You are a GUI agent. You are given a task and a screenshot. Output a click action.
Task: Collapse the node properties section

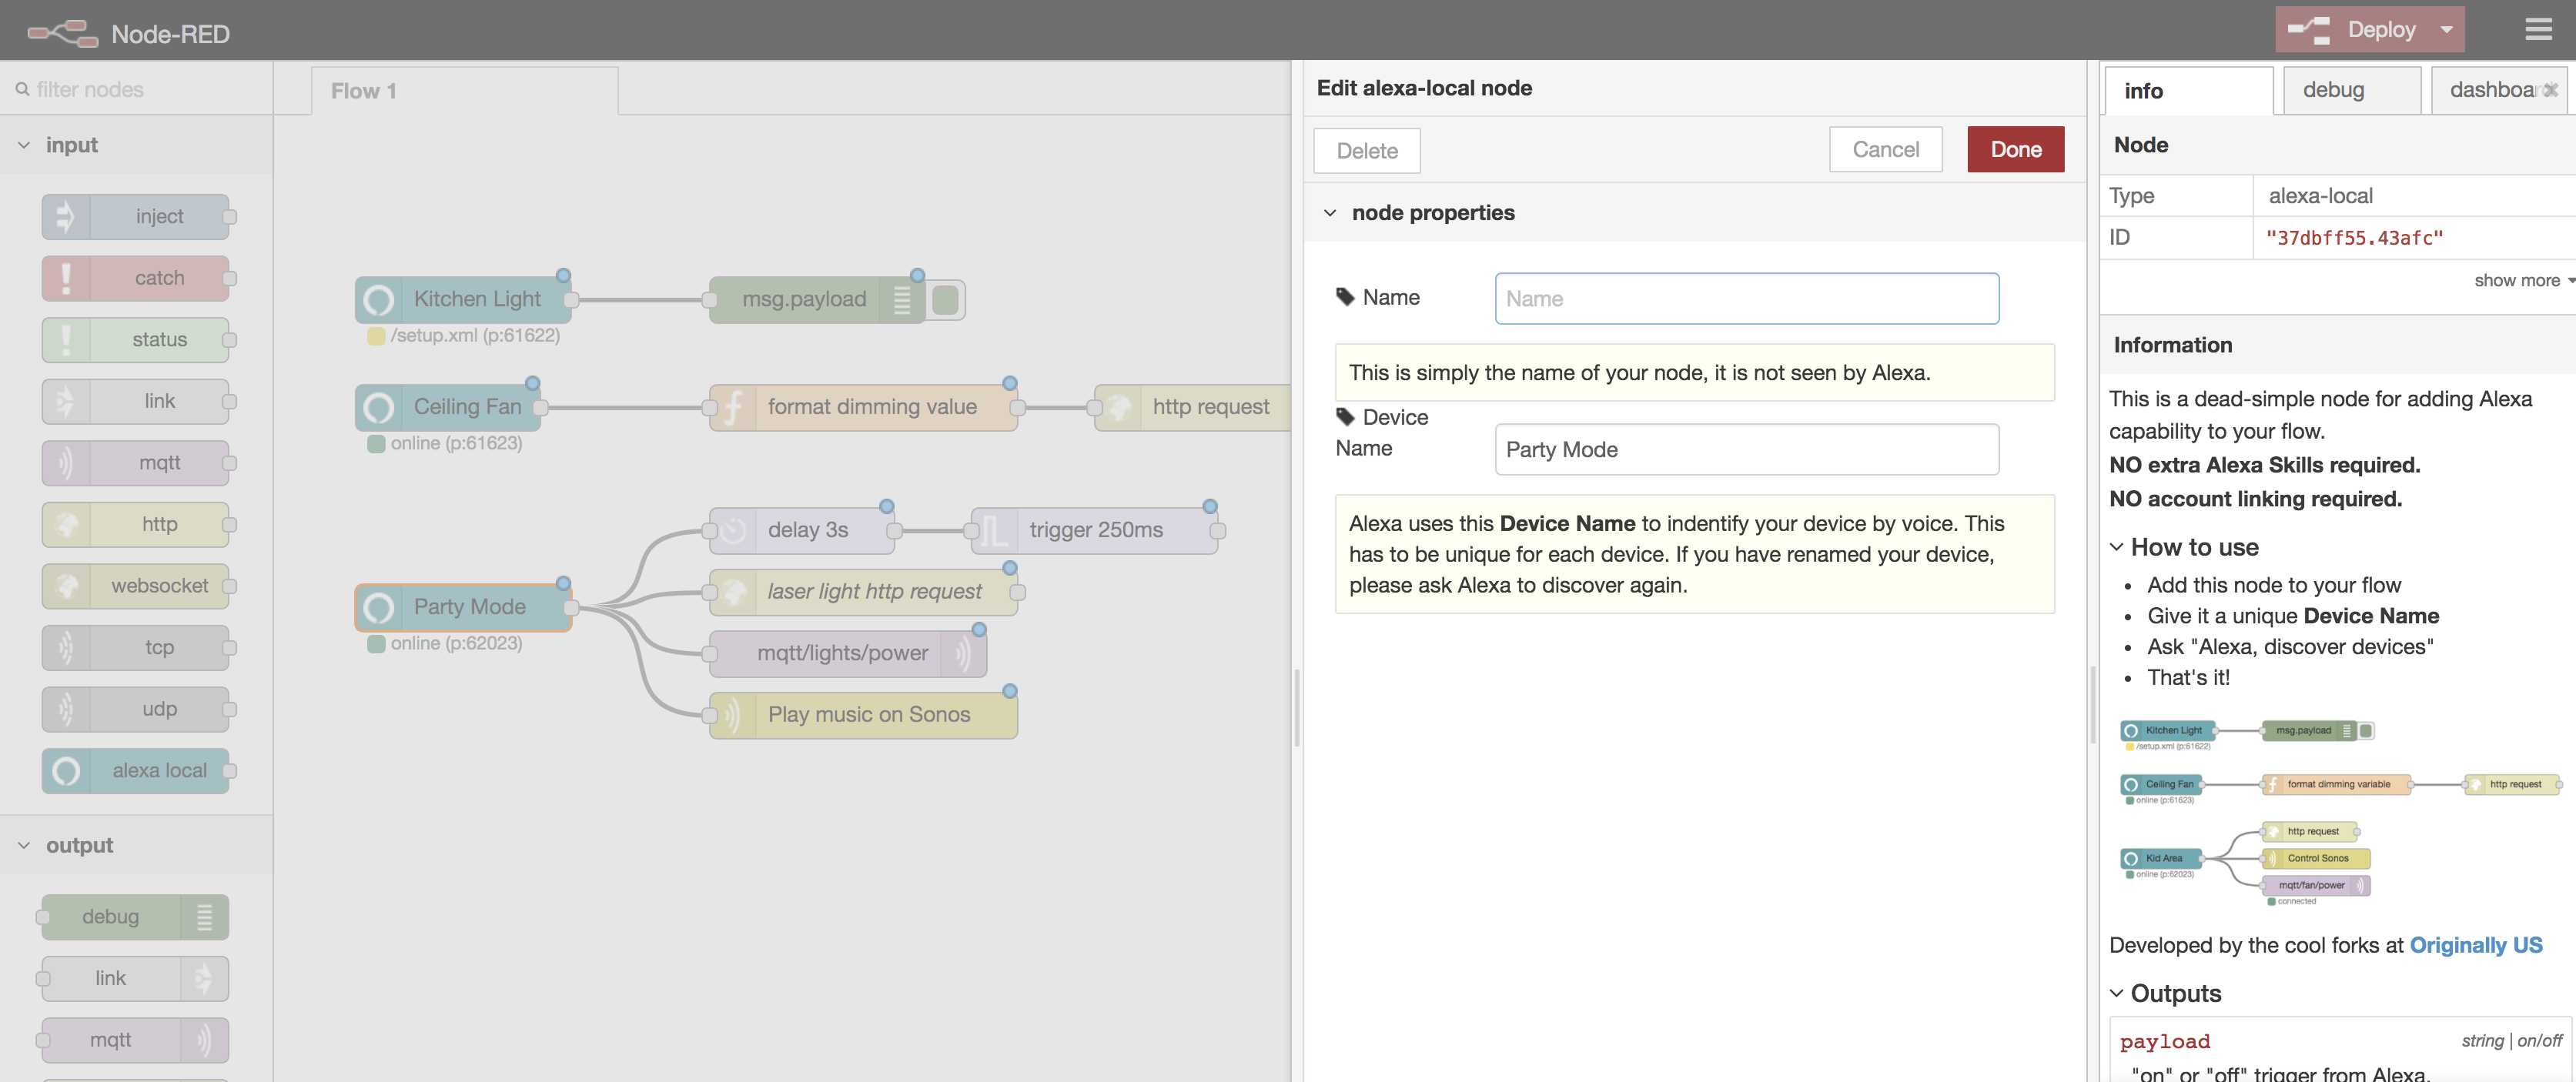tap(1330, 213)
